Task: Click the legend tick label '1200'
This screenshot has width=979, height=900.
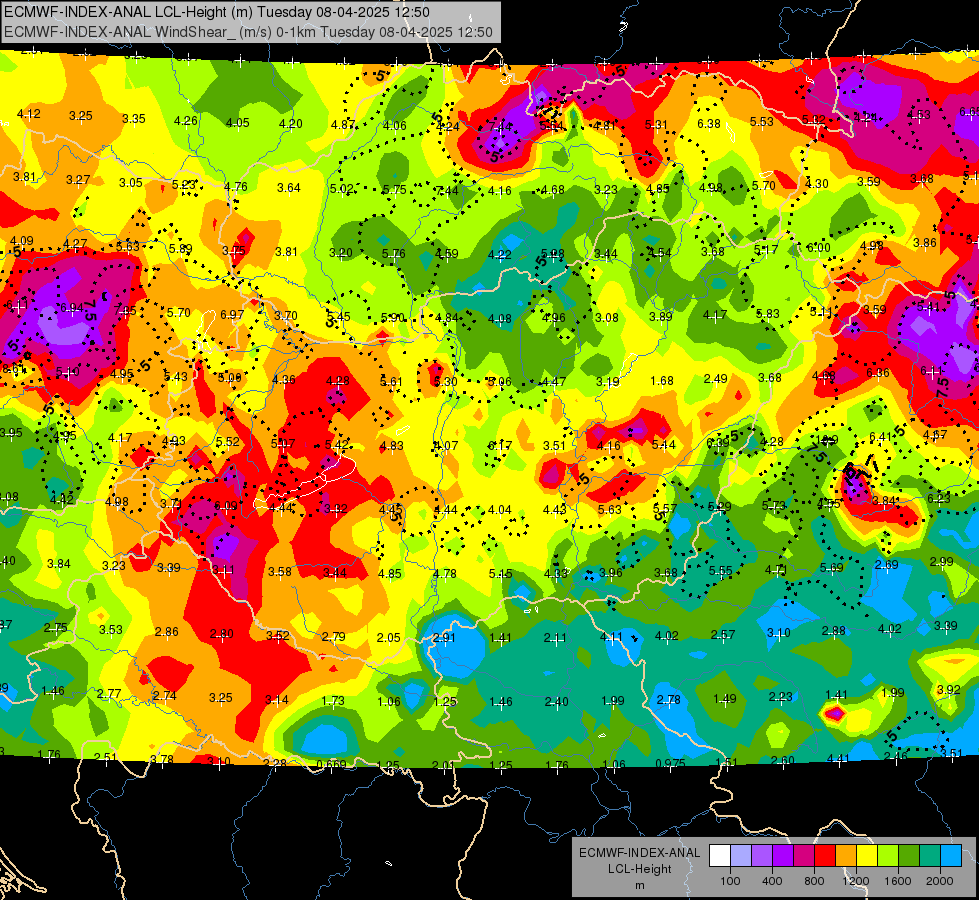Action: click(x=856, y=881)
